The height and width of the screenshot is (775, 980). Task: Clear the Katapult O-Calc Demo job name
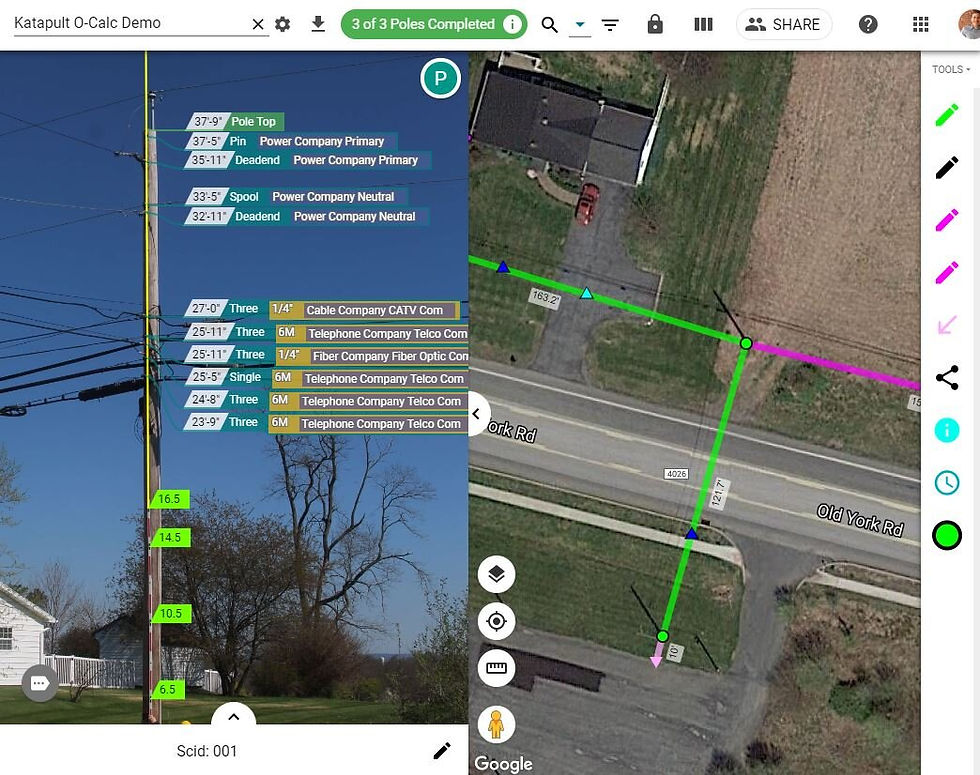coord(258,24)
